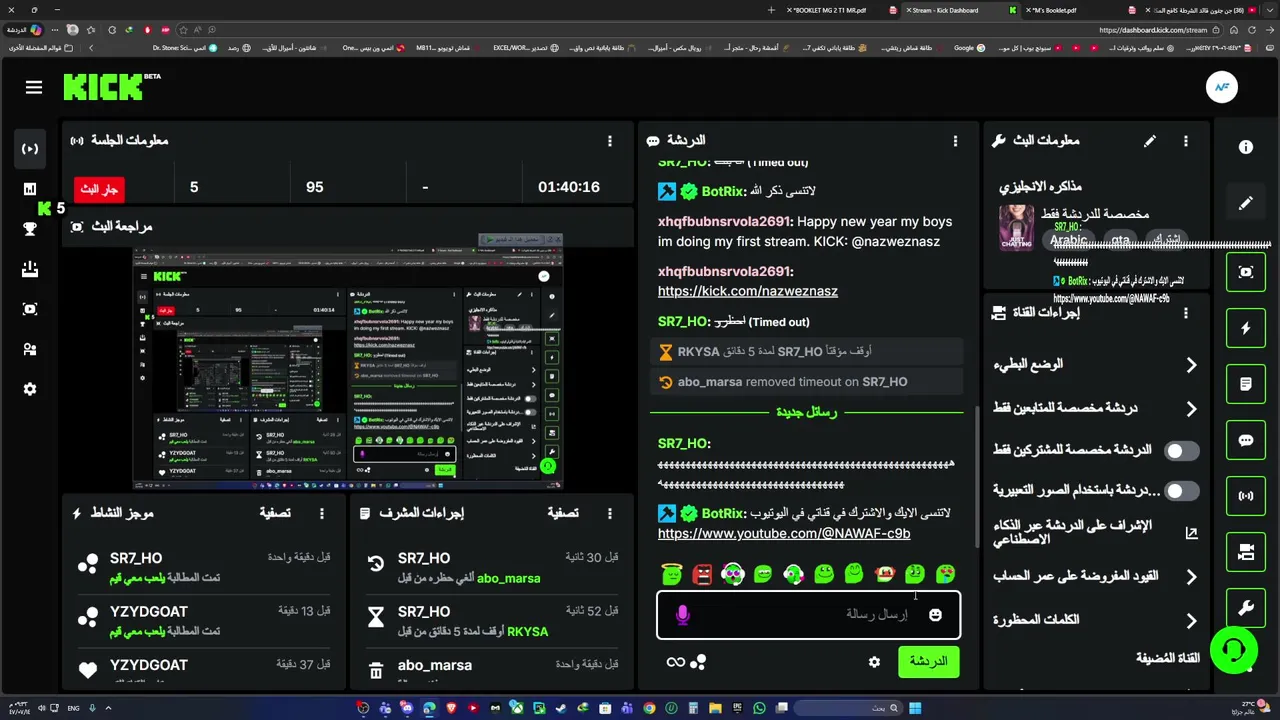Expand الوضع البطيء slow mode option

coord(1191,365)
